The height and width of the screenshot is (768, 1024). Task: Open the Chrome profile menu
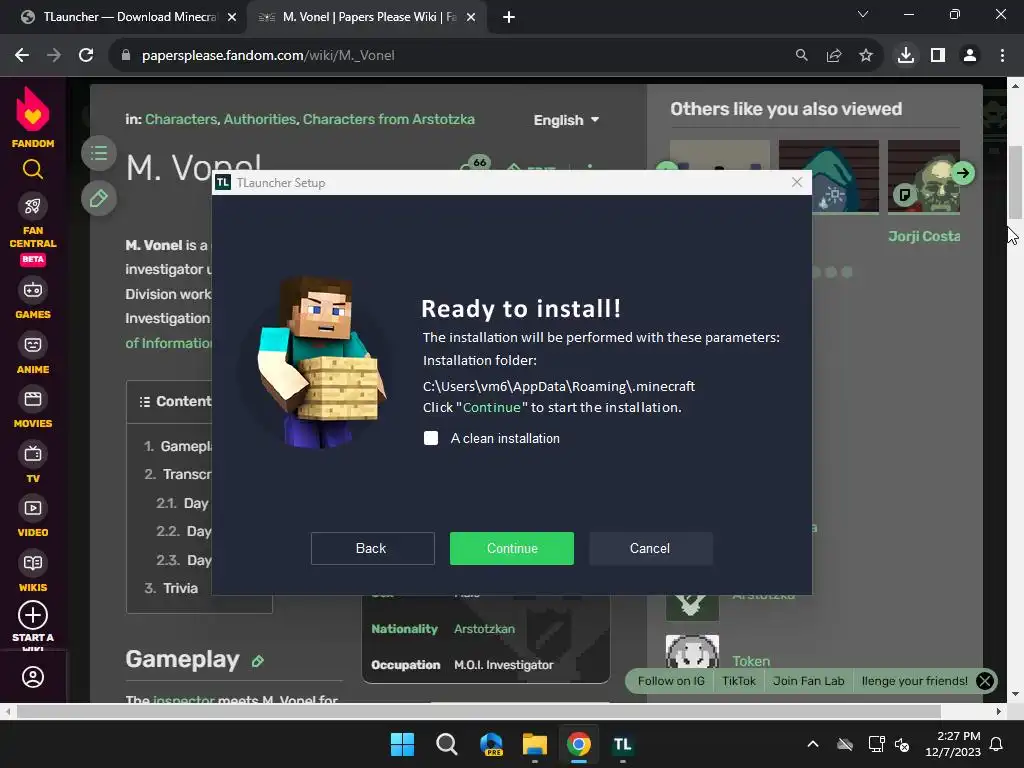(970, 56)
